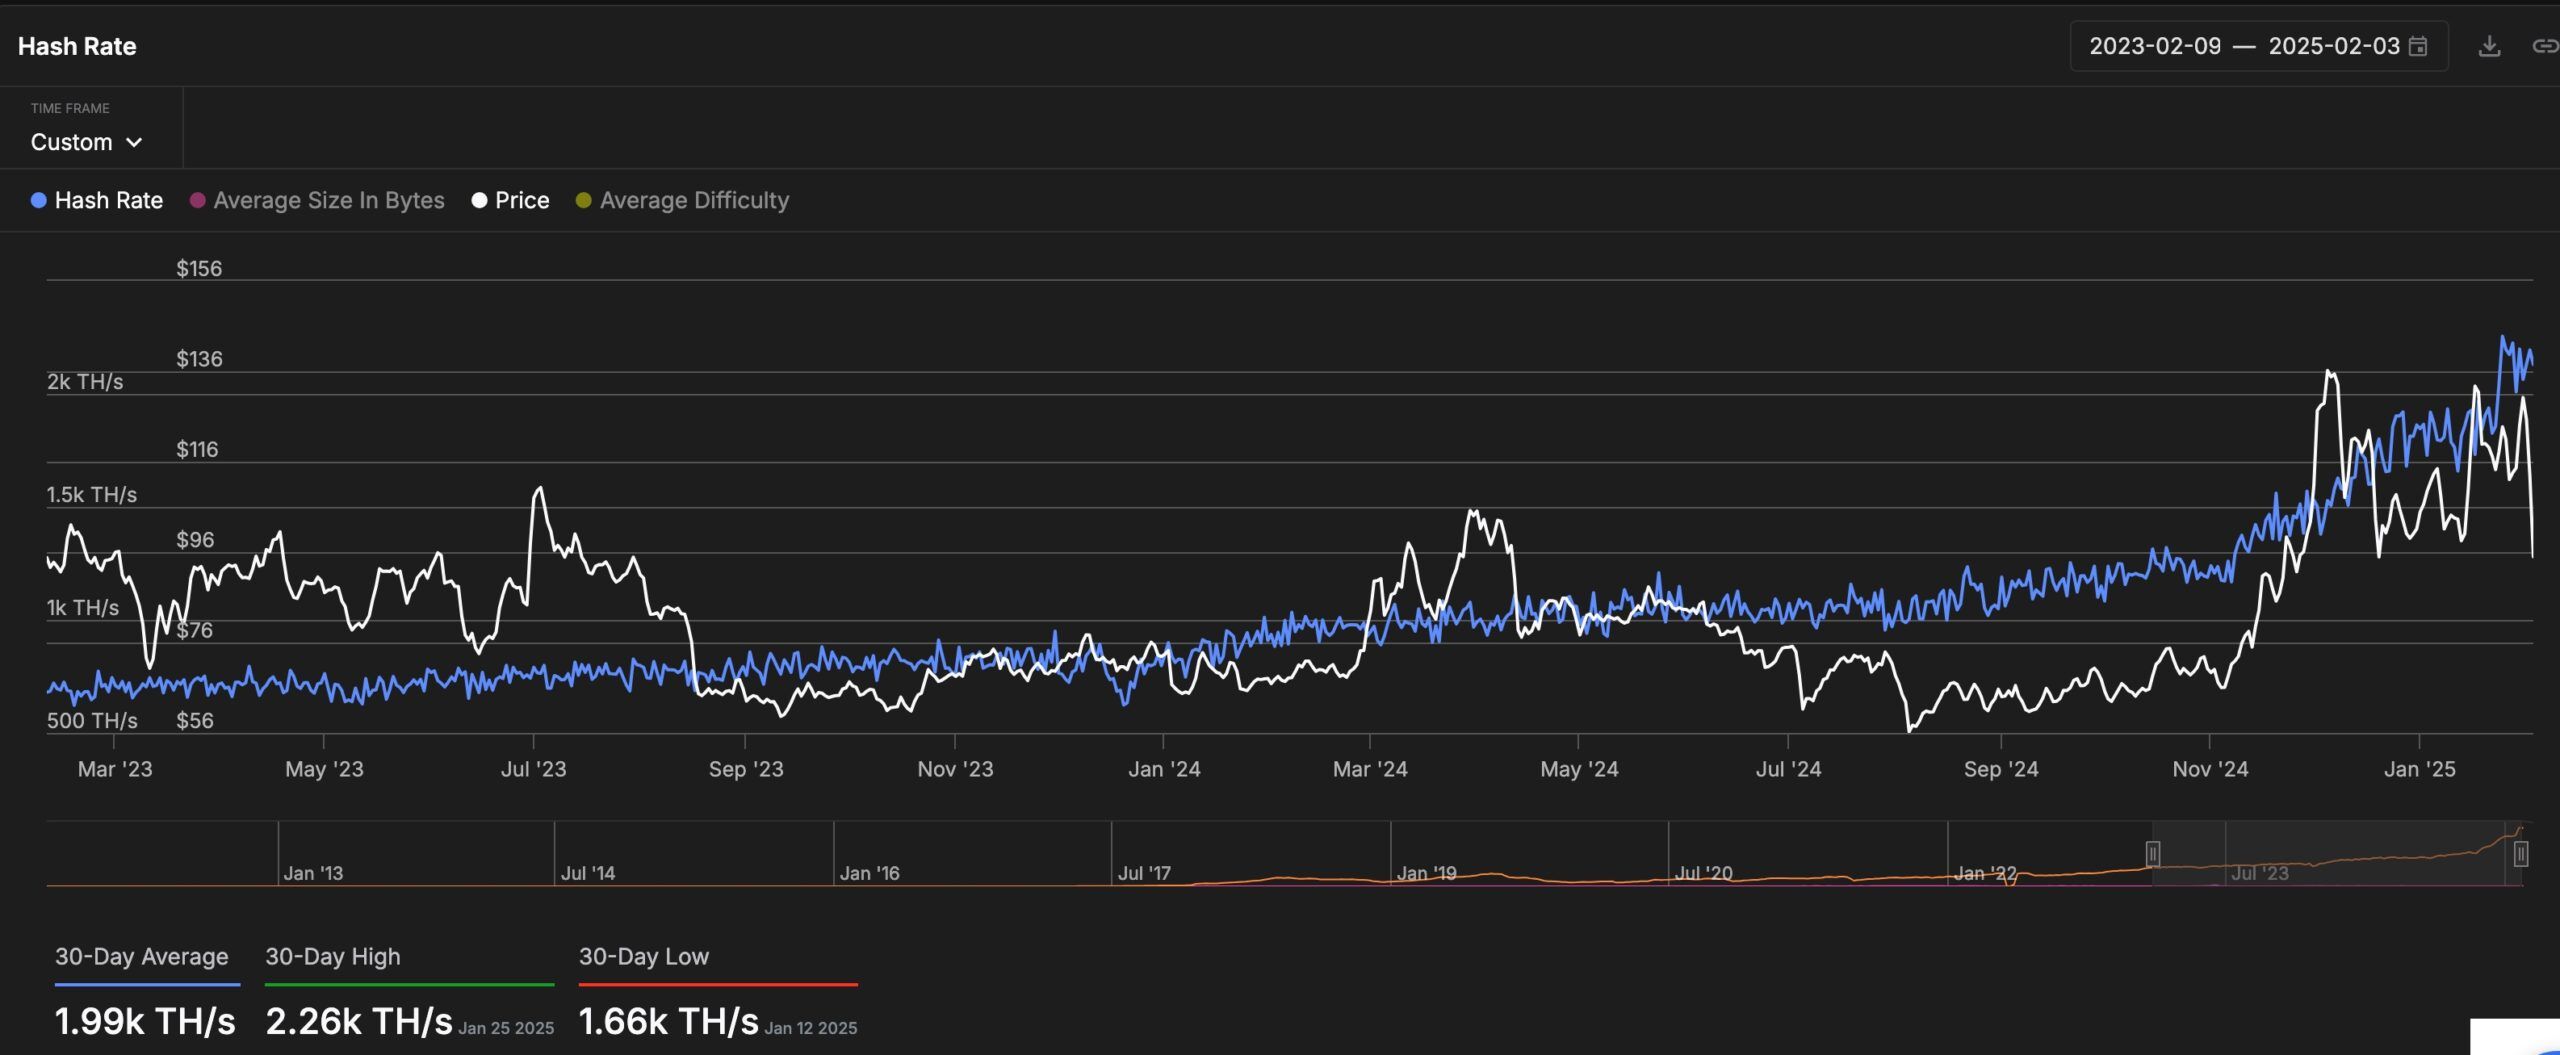Click 'Jan '19' in the navigator timeline

point(1426,873)
